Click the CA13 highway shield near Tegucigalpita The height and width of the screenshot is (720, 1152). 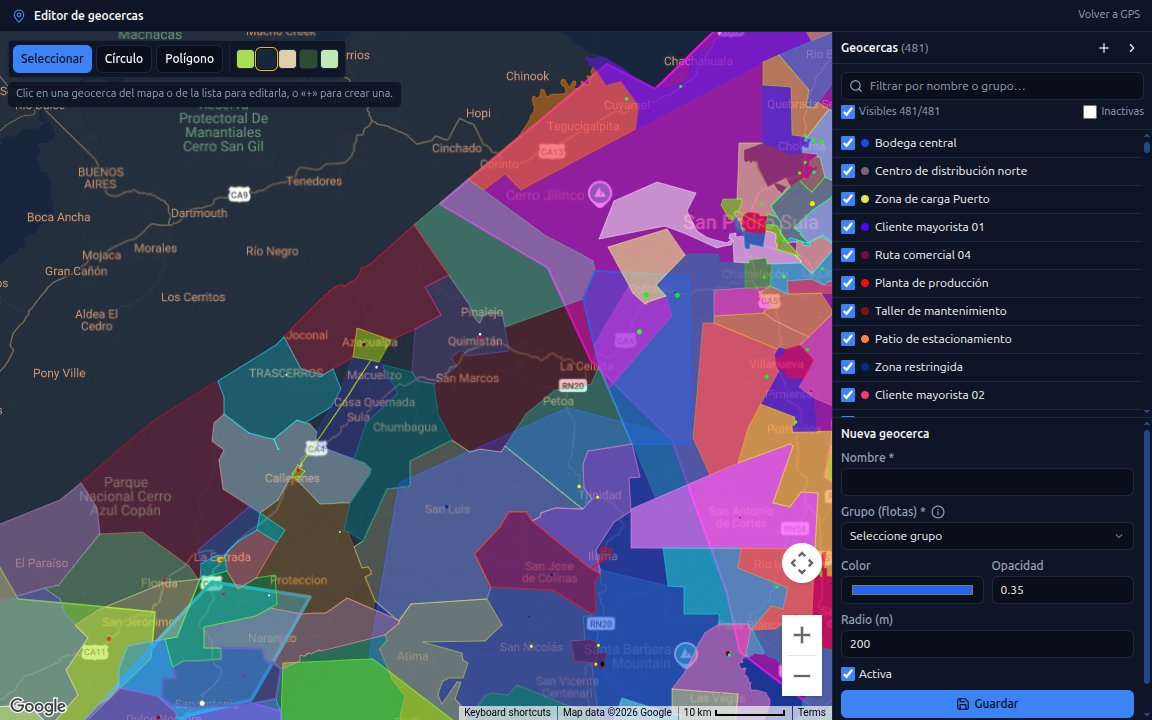(x=551, y=151)
